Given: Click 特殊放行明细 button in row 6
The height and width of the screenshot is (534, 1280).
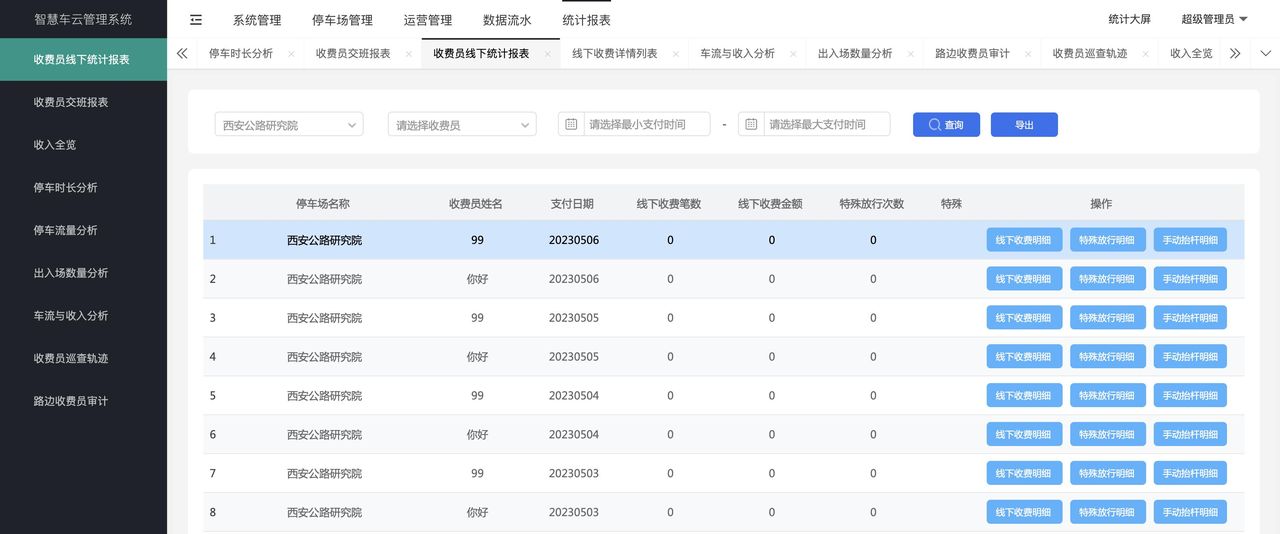Looking at the screenshot, I should (x=1107, y=435).
